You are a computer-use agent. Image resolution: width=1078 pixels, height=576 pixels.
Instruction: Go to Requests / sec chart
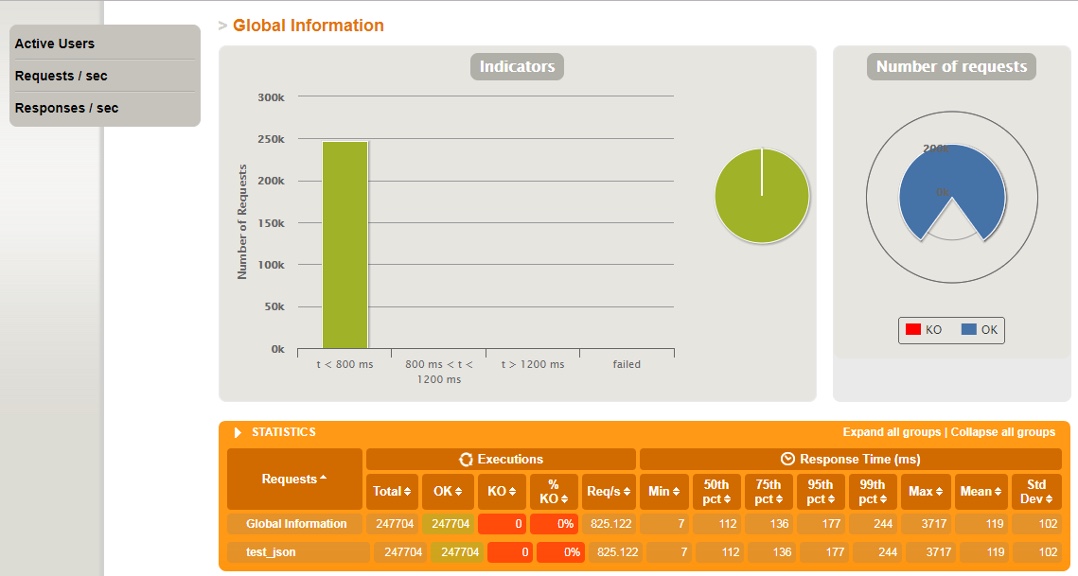[x=61, y=76]
